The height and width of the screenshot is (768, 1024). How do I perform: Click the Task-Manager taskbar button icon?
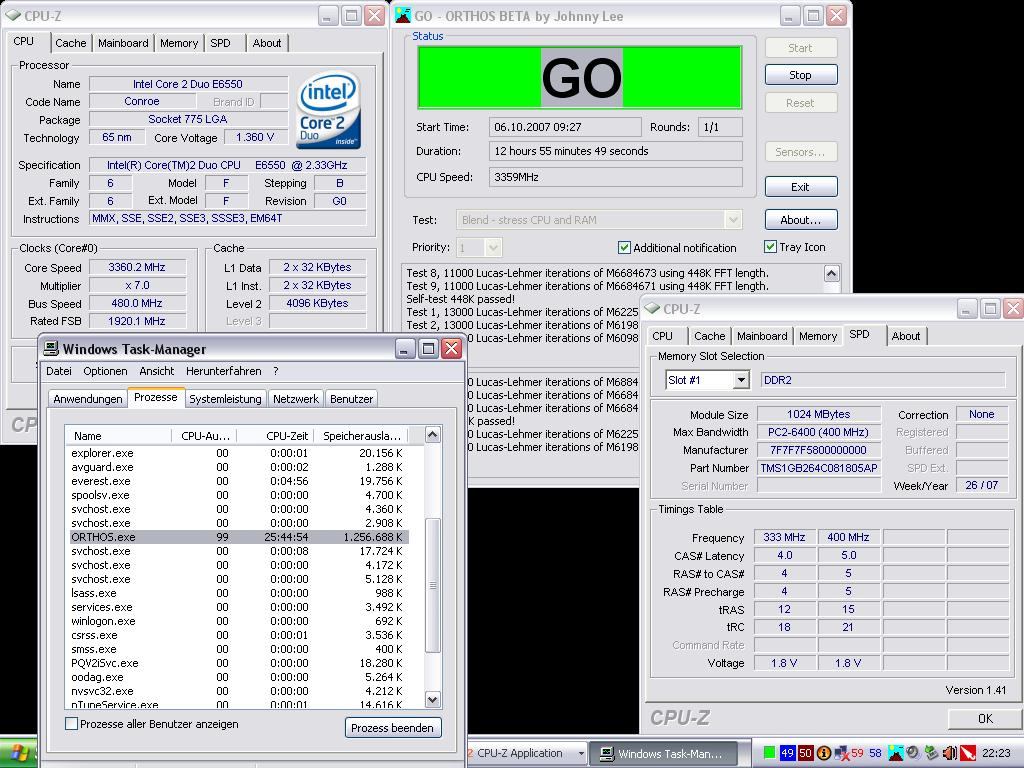coord(607,753)
